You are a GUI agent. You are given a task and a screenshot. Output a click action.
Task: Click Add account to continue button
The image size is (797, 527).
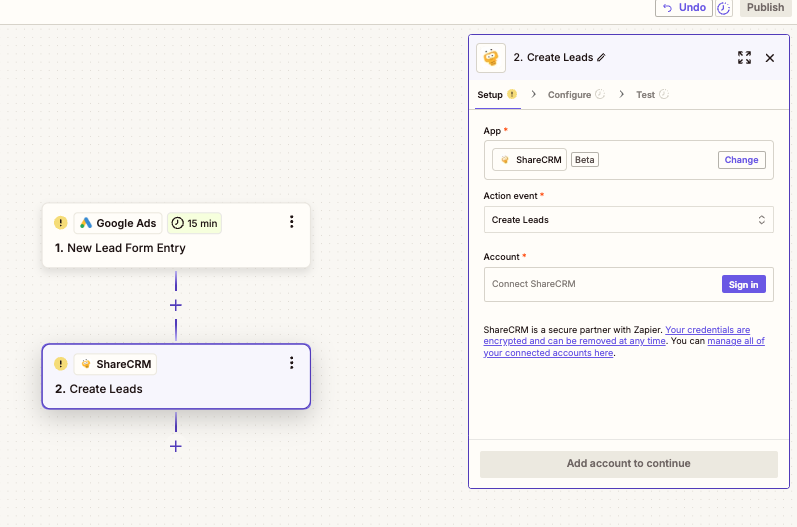point(629,464)
